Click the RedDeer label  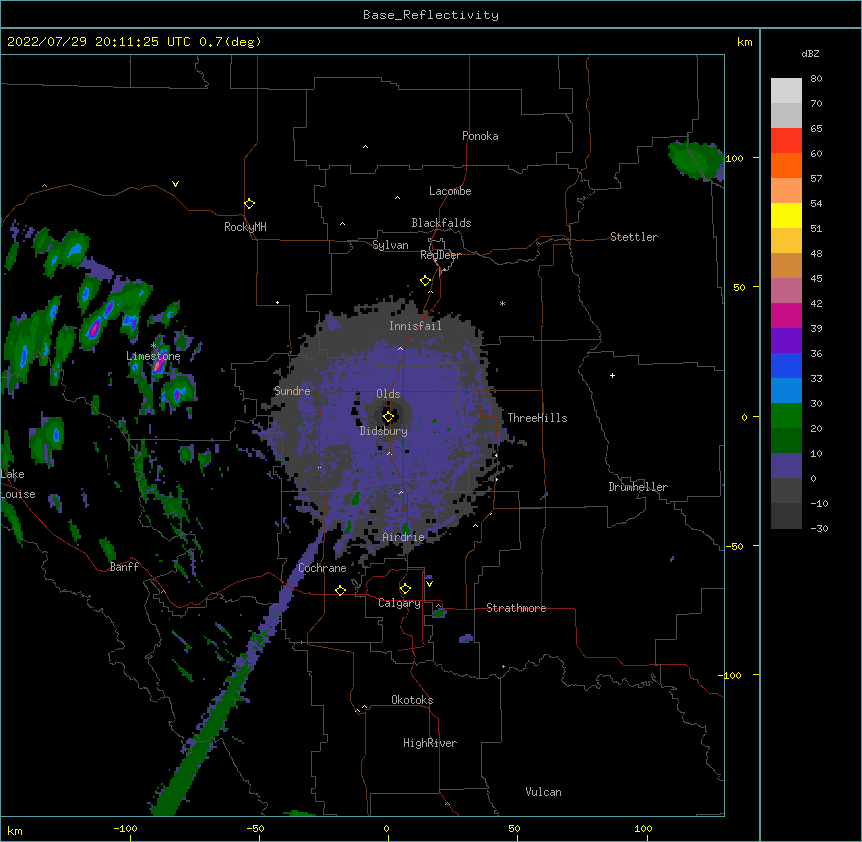pyautogui.click(x=440, y=255)
